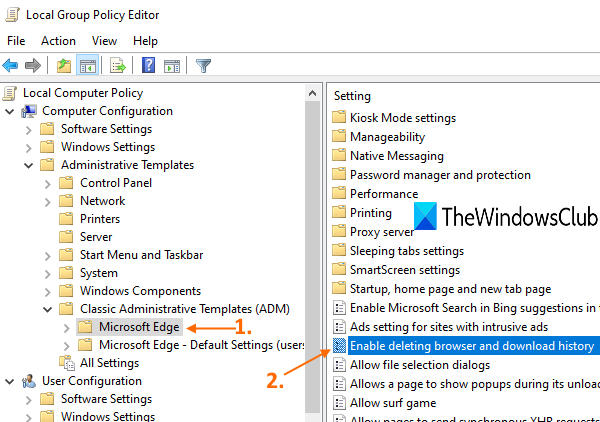The image size is (600, 422).
Task: Expand the Network node
Action: (x=48, y=202)
